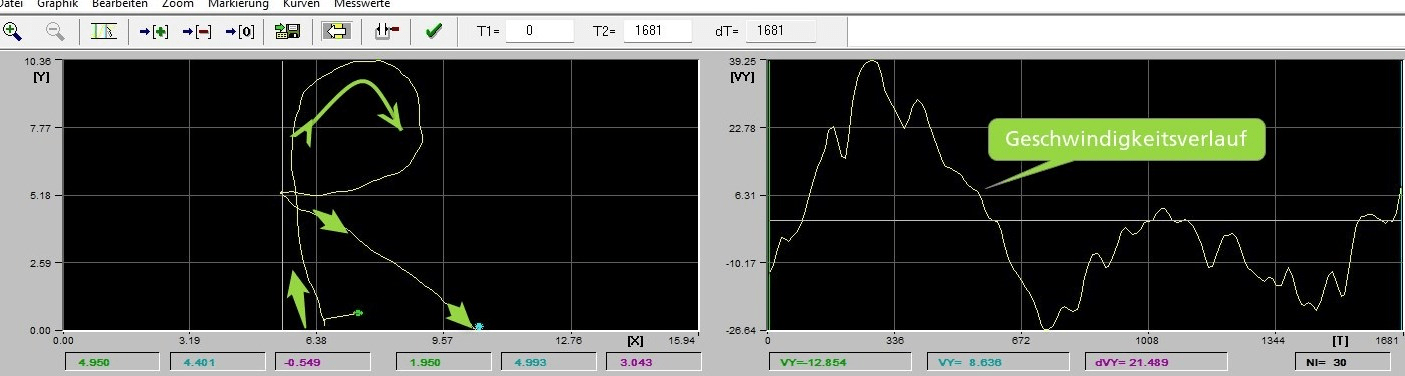Click the cut segment marker icon
The height and width of the screenshot is (376, 1405).
click(x=386, y=31)
